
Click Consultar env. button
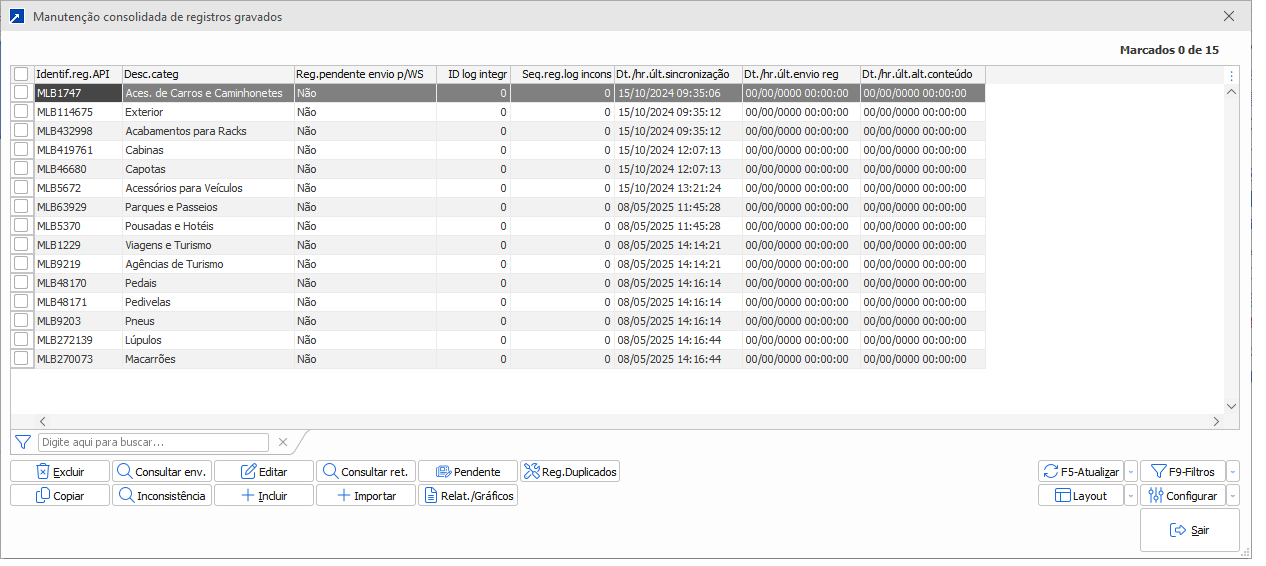[x=162, y=471]
